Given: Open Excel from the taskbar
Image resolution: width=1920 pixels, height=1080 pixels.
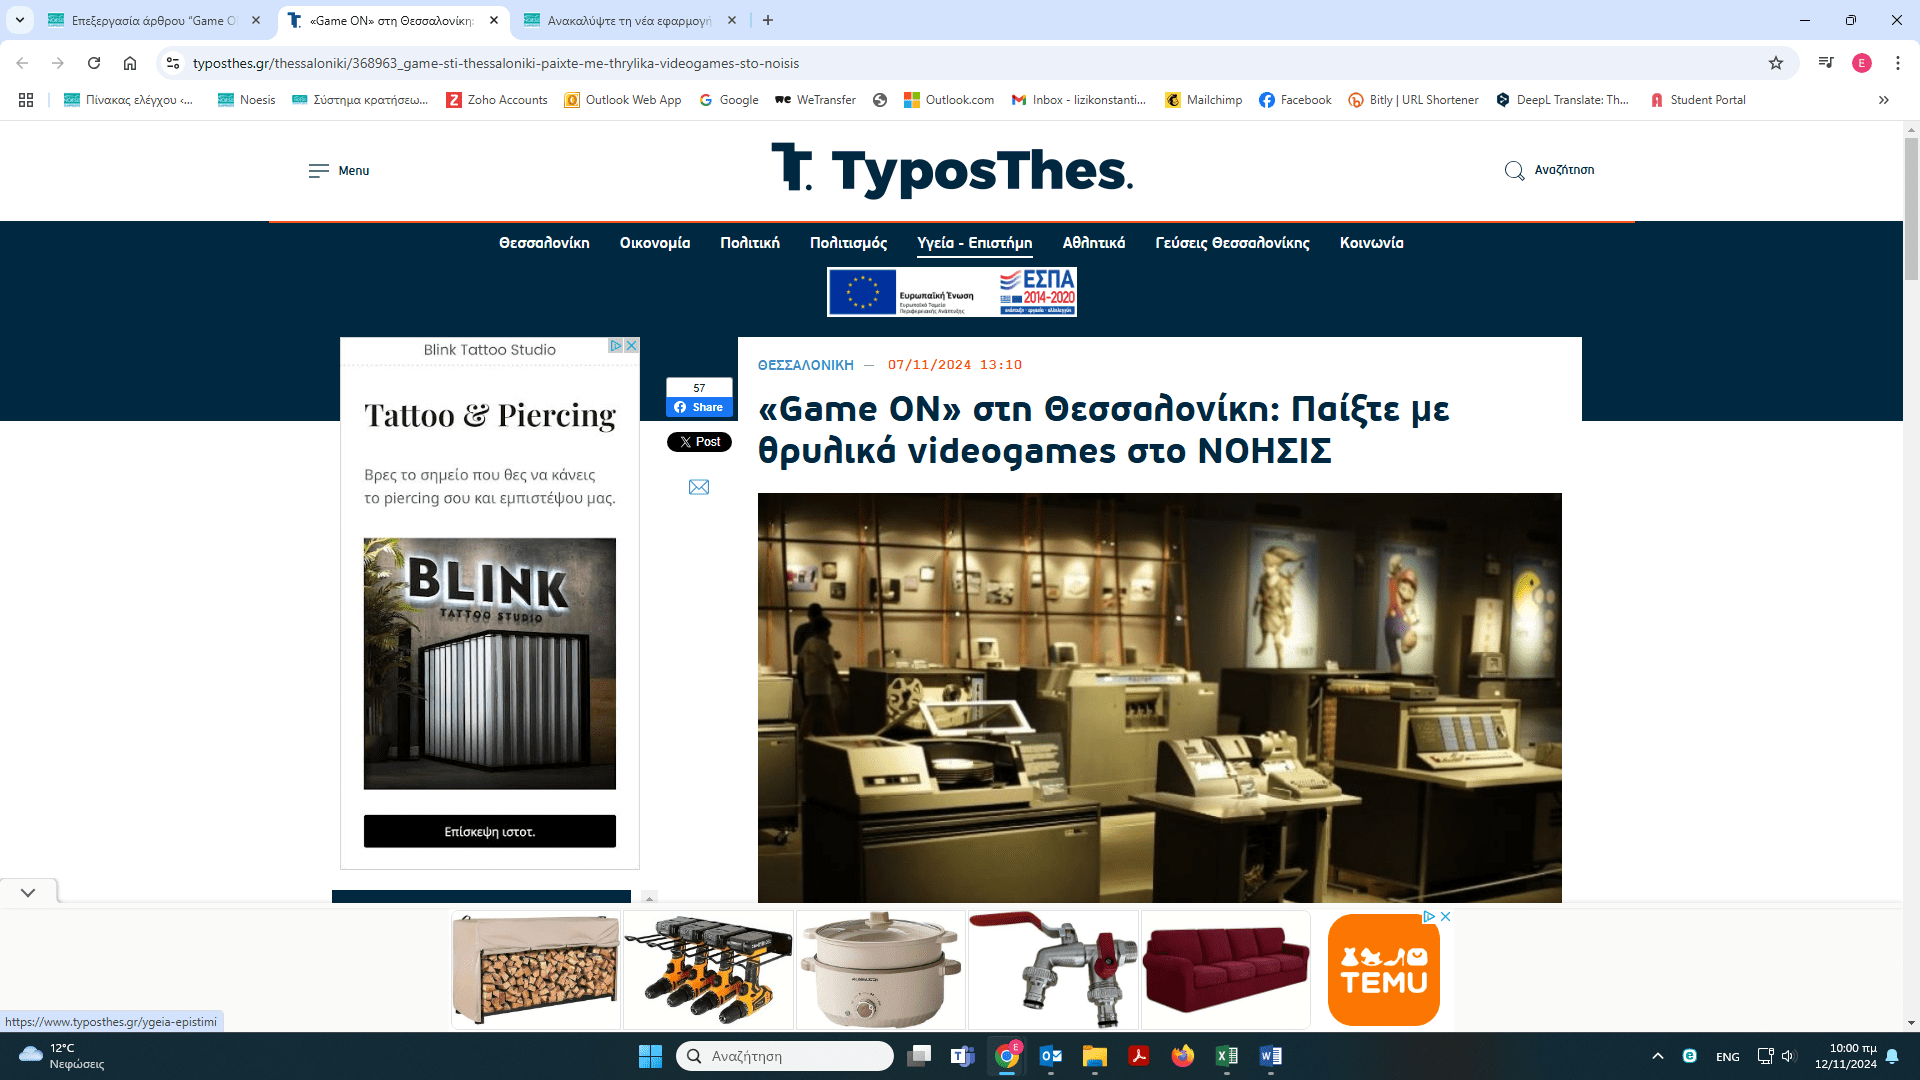Looking at the screenshot, I should pos(1226,1056).
